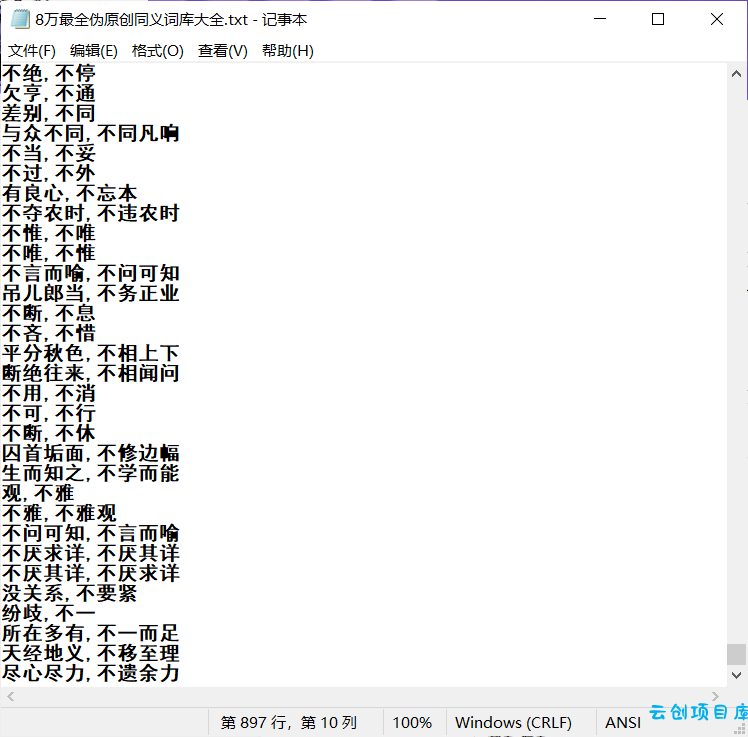Open the 格式(O) menu

pyautogui.click(x=157, y=51)
